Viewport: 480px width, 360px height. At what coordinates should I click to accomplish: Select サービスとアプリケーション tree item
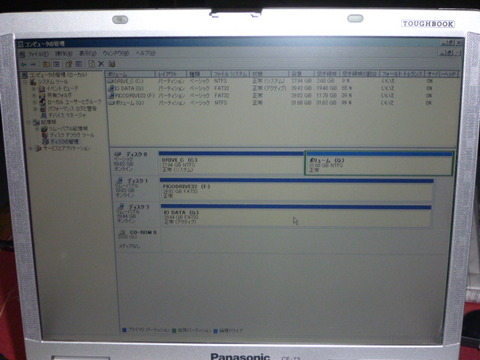[x=67, y=148]
